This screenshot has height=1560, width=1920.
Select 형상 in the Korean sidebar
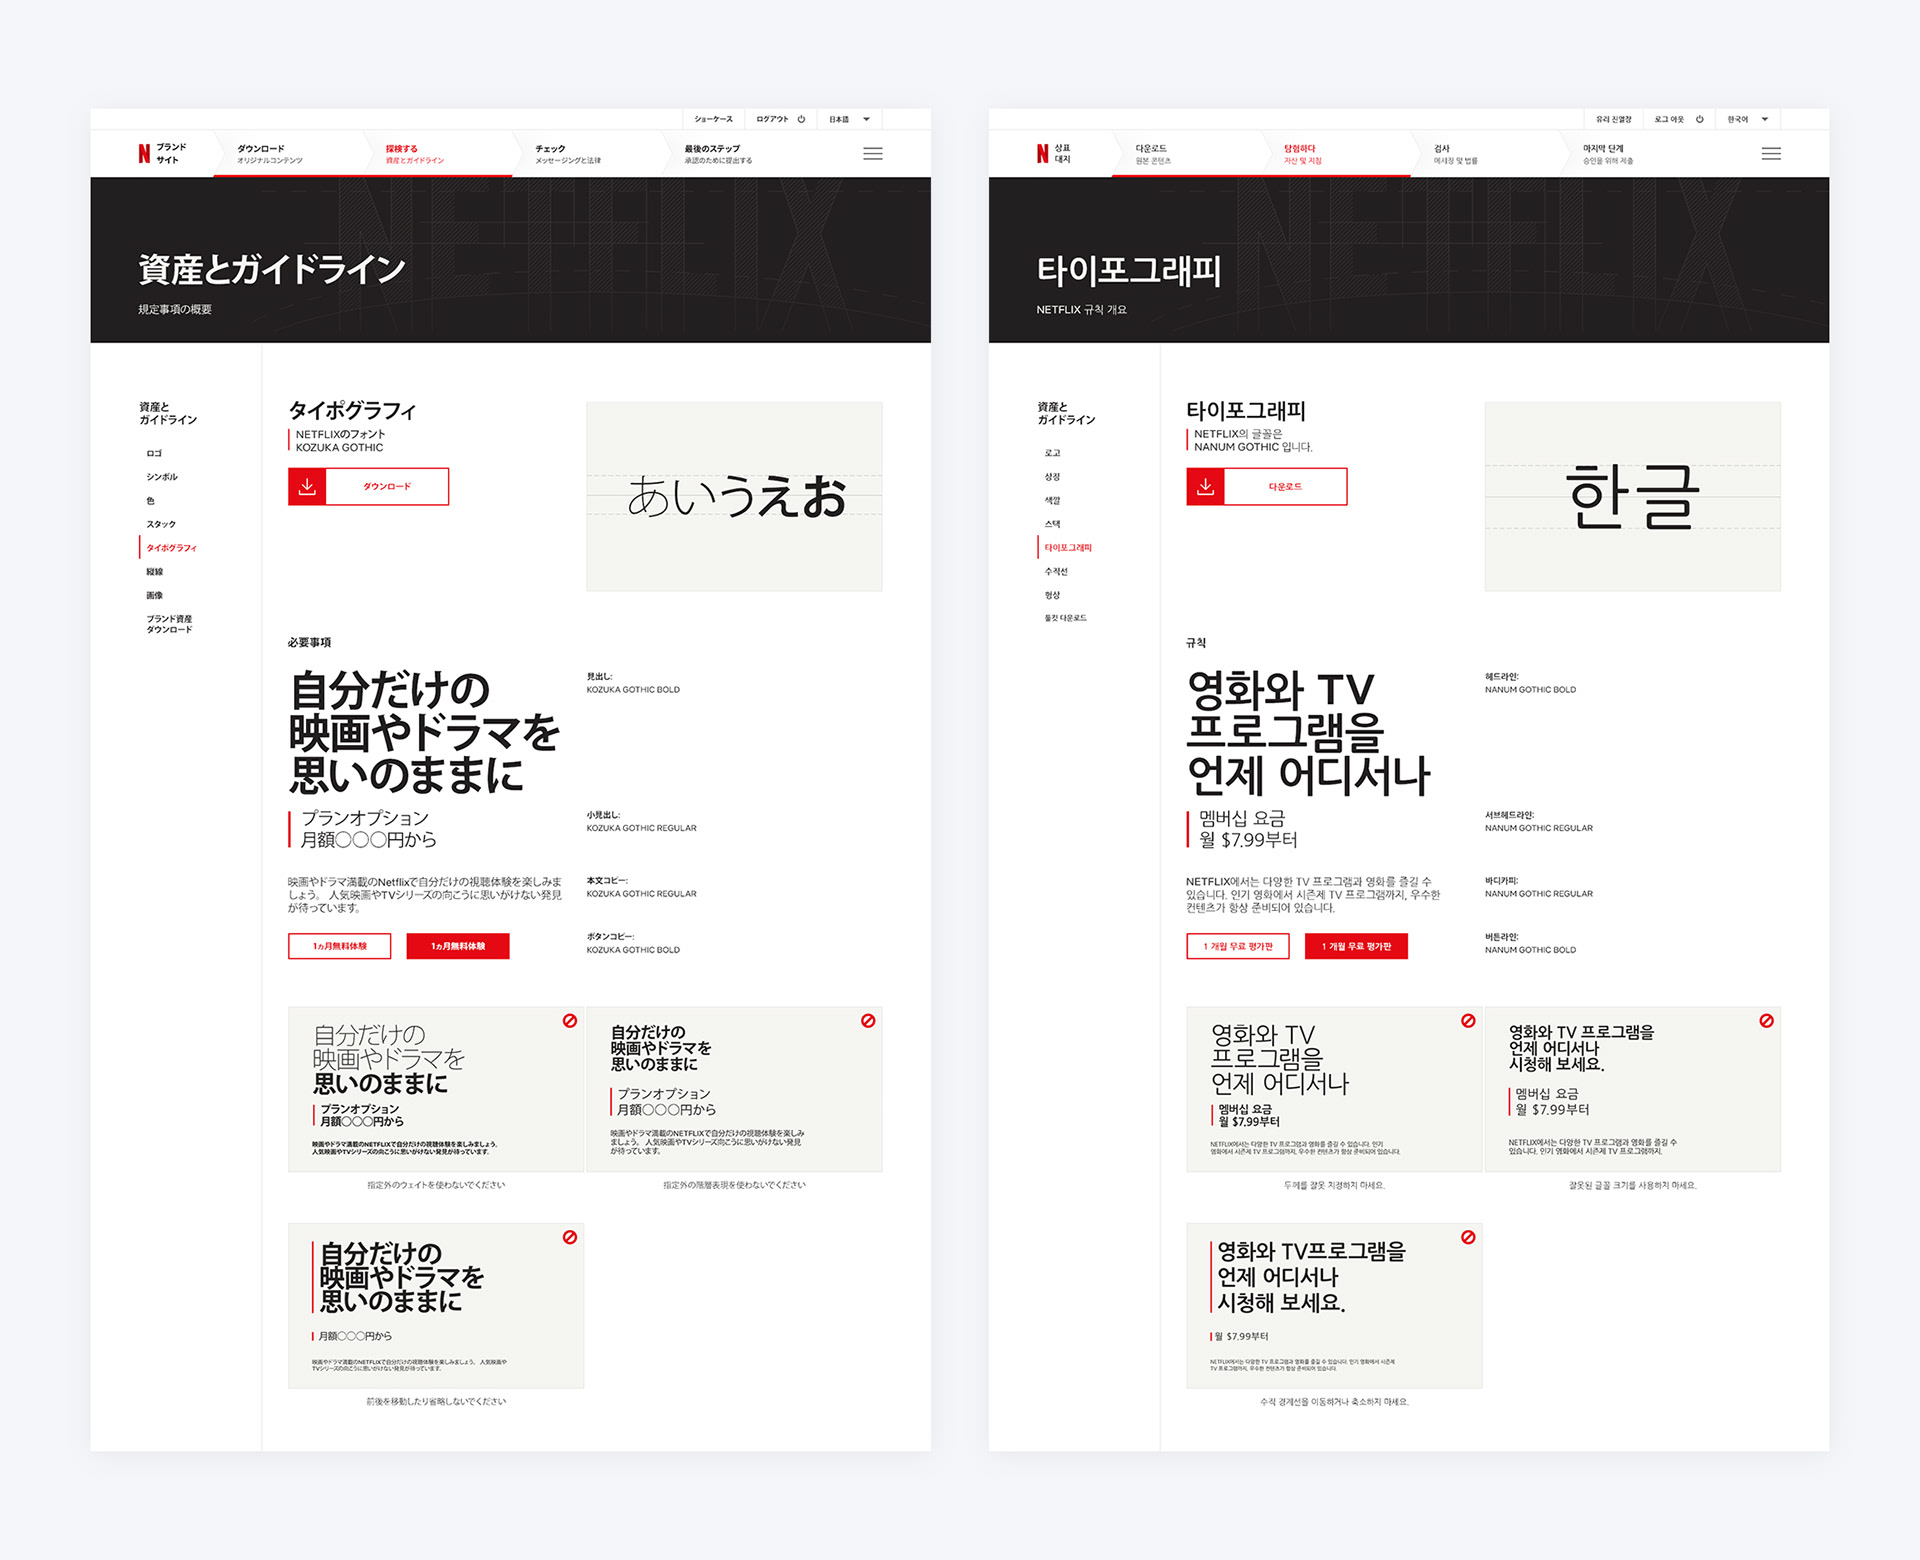click(x=1052, y=595)
